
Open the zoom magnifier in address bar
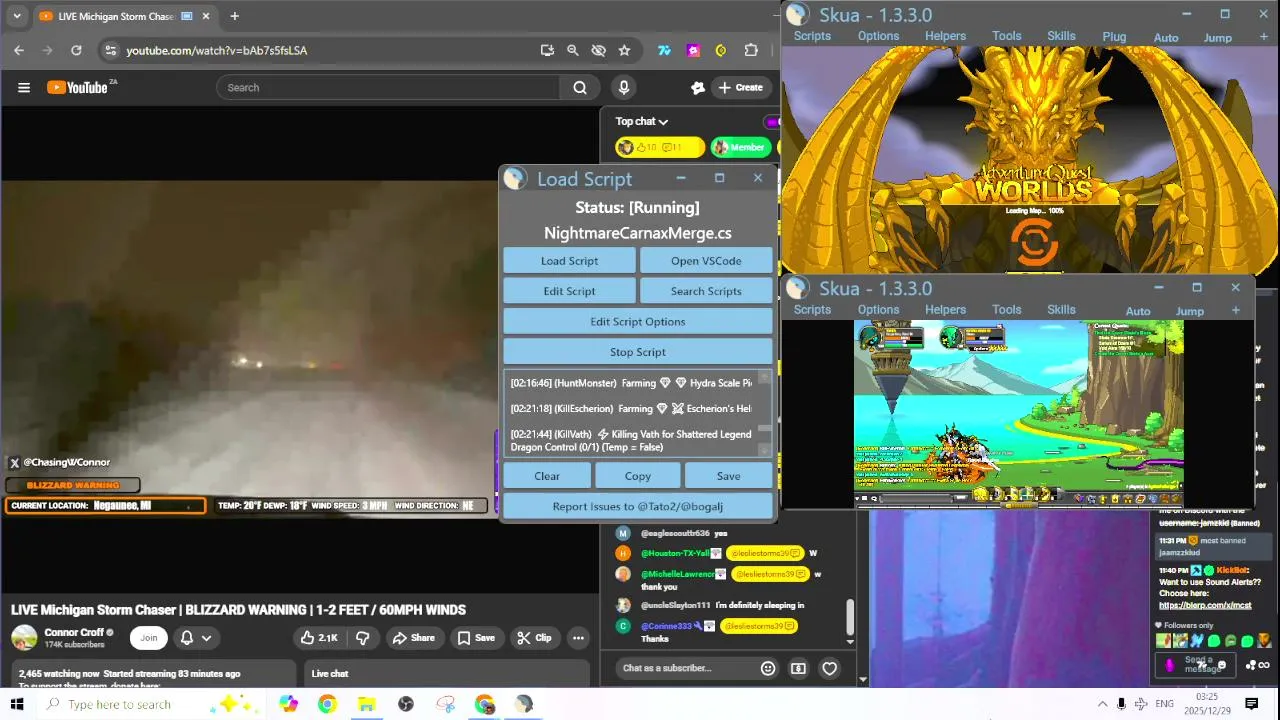(573, 50)
